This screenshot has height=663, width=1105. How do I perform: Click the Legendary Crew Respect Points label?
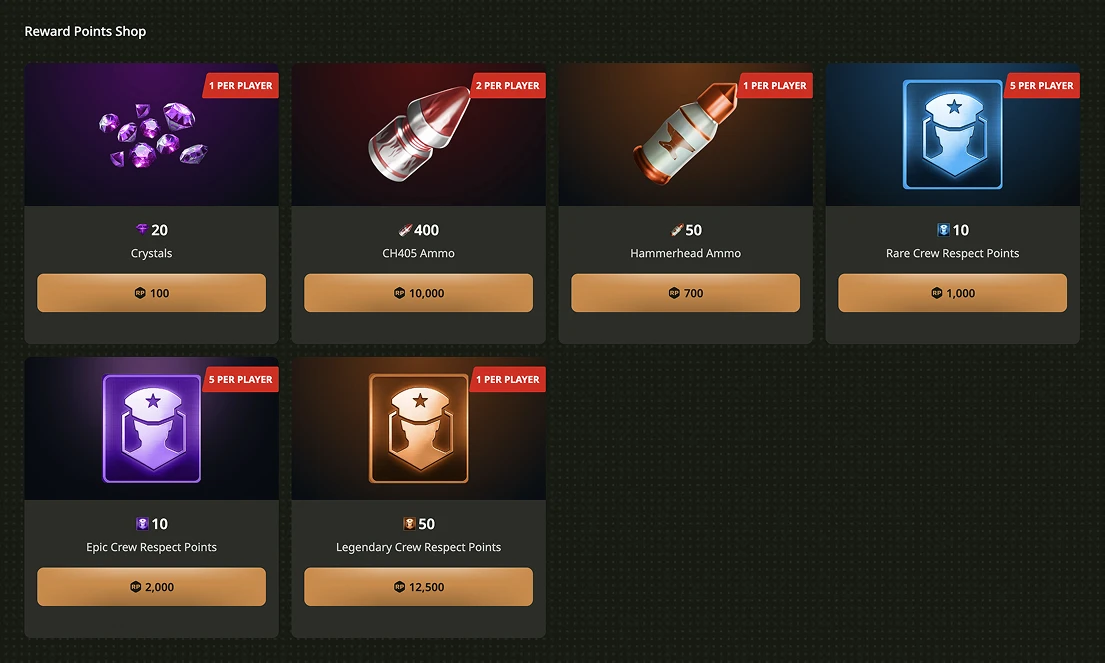pyautogui.click(x=419, y=547)
